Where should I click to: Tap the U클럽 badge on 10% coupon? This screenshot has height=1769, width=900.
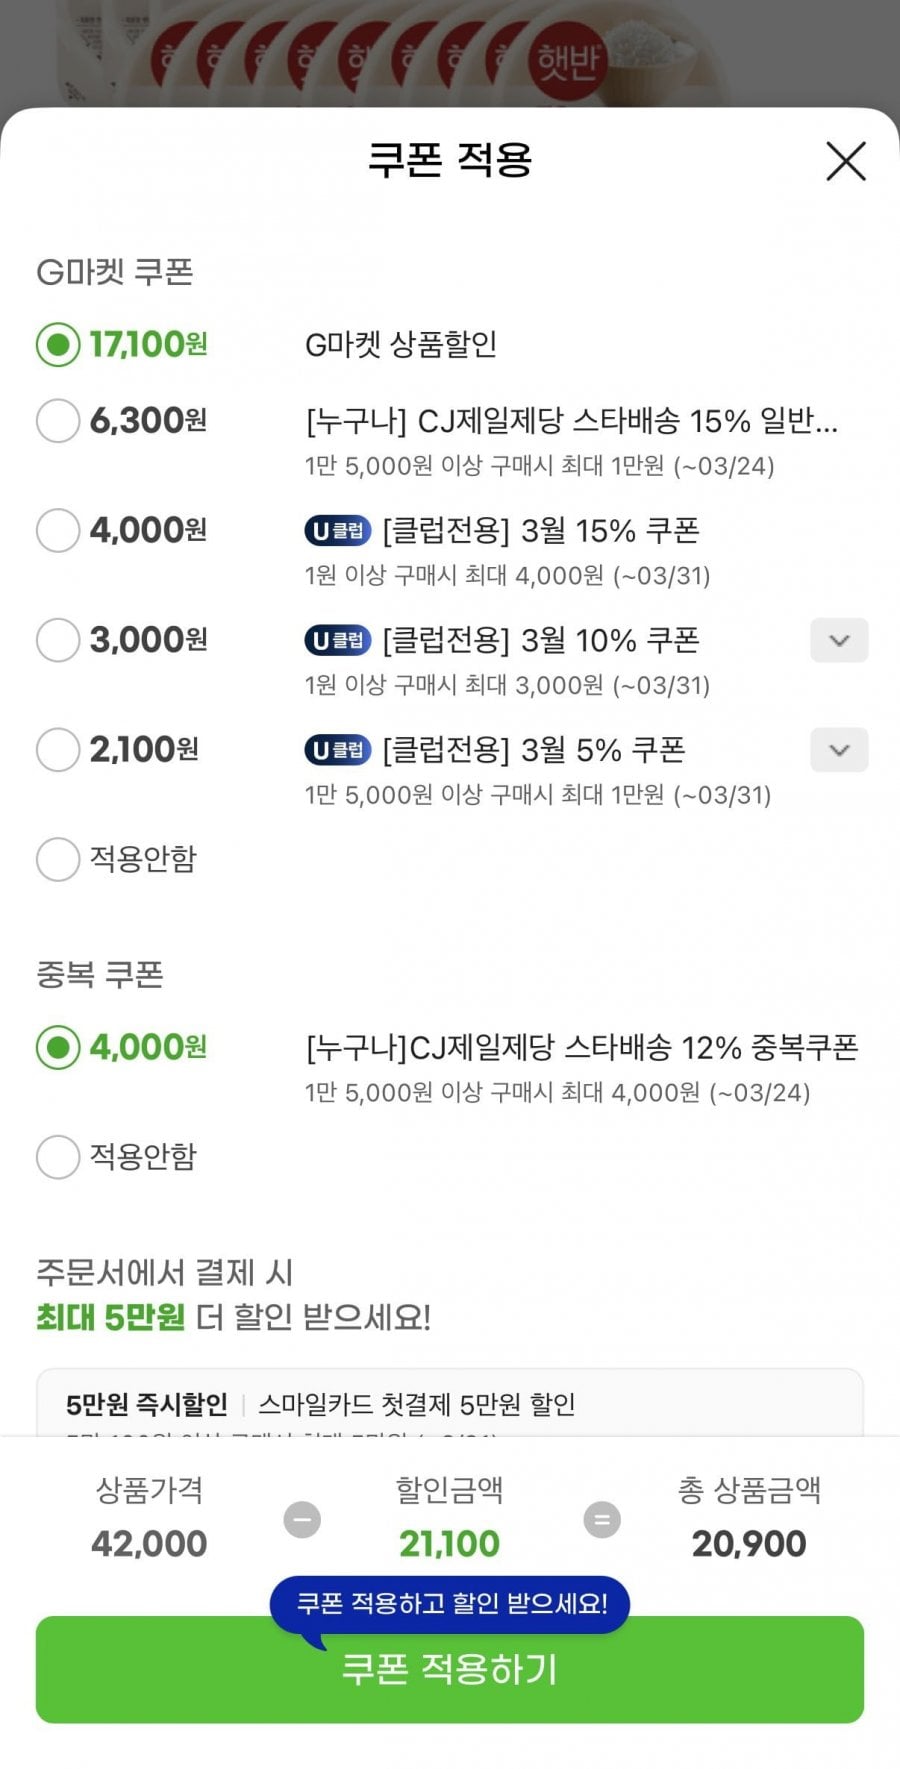[337, 640]
